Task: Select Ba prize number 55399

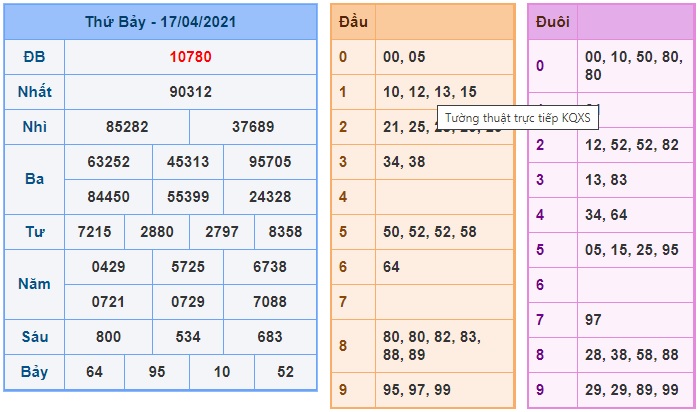Action: (188, 197)
